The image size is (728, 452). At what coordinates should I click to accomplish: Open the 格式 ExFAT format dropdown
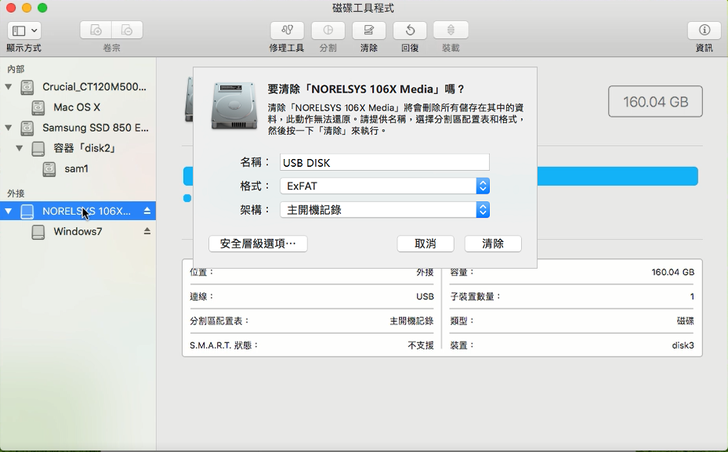[482, 186]
